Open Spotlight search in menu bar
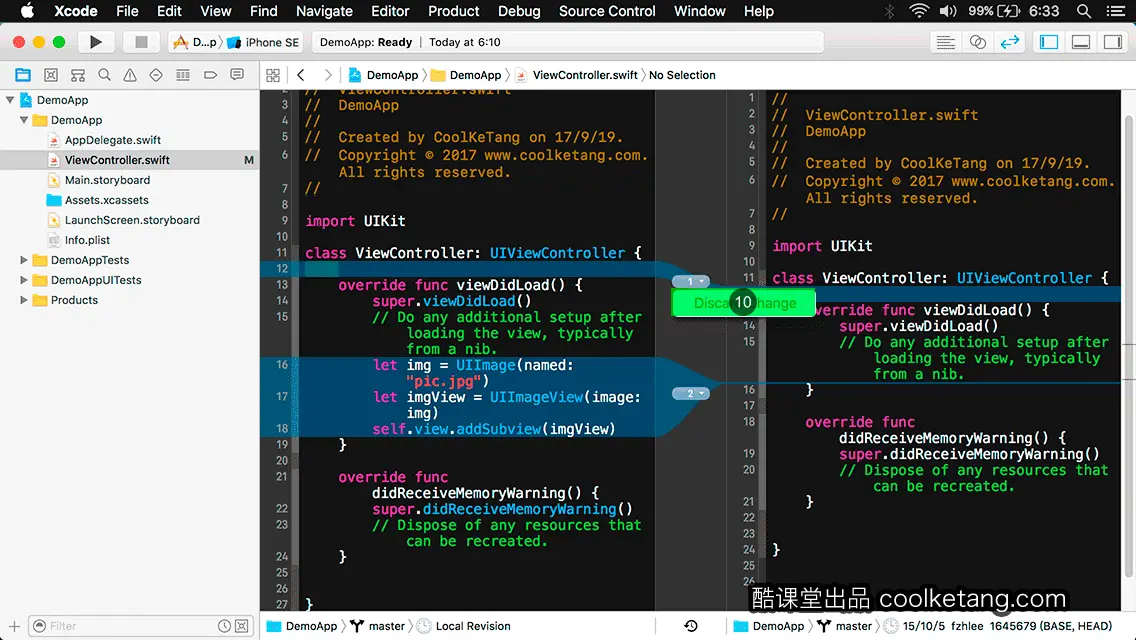Viewport: 1136px width, 640px height. click(1084, 11)
